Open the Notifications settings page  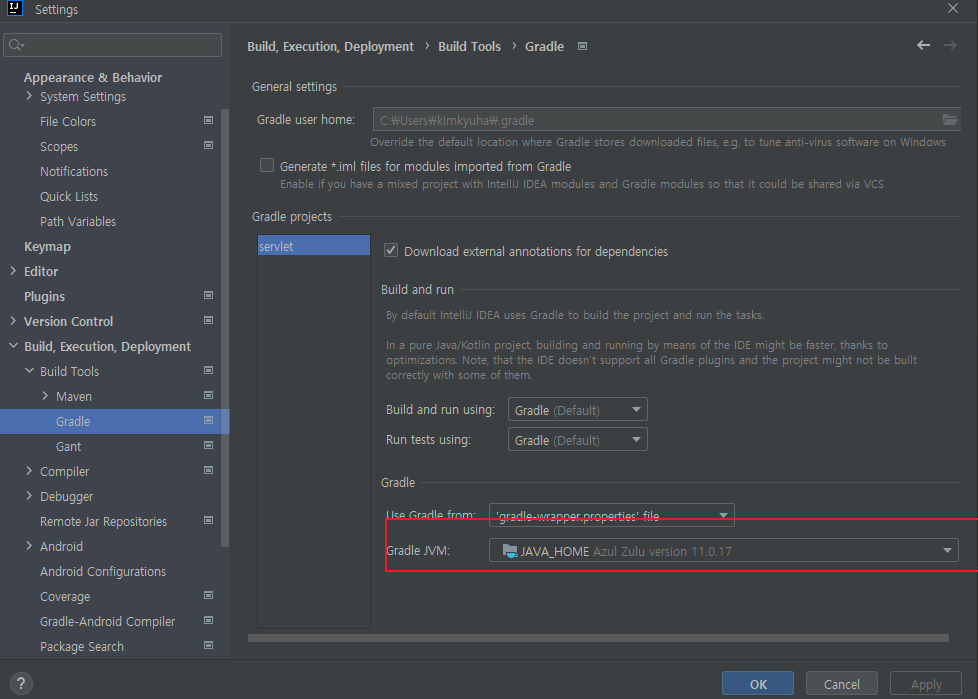(x=74, y=171)
